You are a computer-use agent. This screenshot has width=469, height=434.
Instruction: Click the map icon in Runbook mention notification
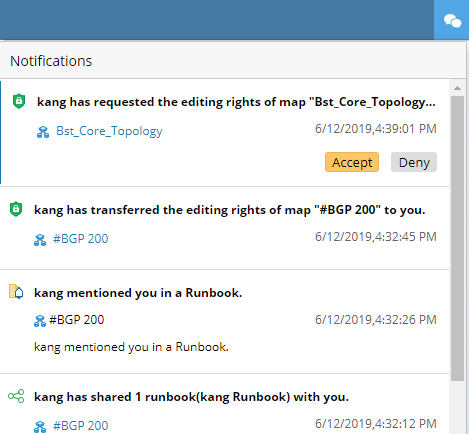40,321
